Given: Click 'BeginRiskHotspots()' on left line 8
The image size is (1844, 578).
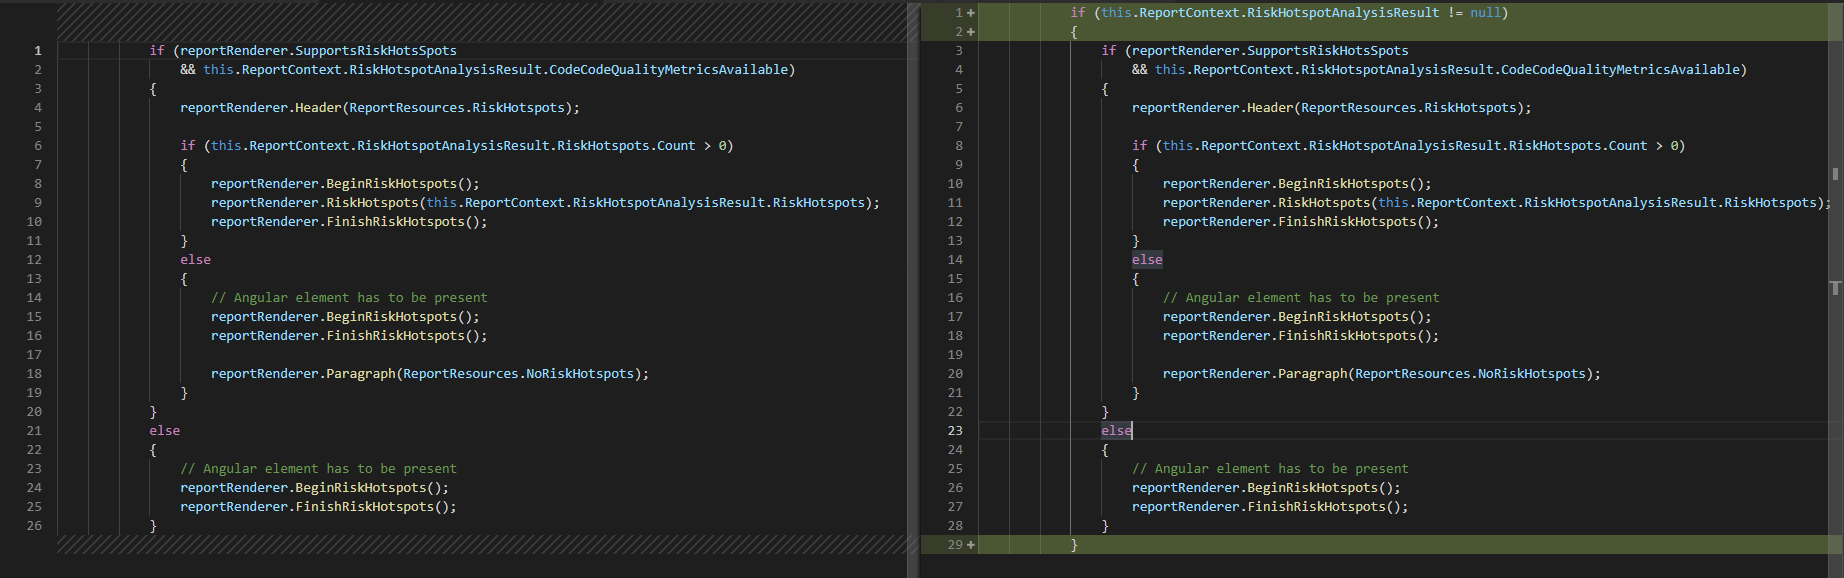Looking at the screenshot, I should (399, 184).
